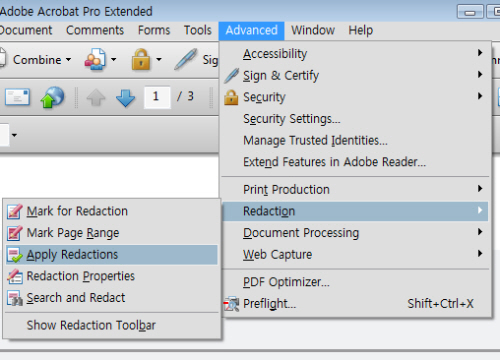The image size is (500, 360).
Task: Expand the Accessibility submenu arrow
Action: pos(480,53)
